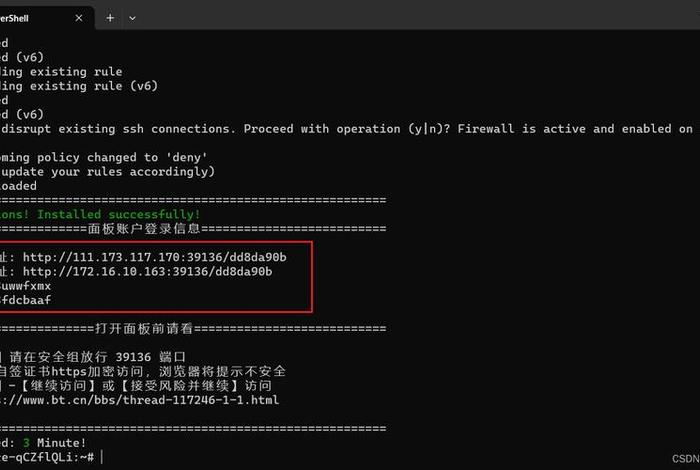Expand the new tab profile dropdown
Image resolution: width=700 pixels, height=470 pixels.
(132, 18)
